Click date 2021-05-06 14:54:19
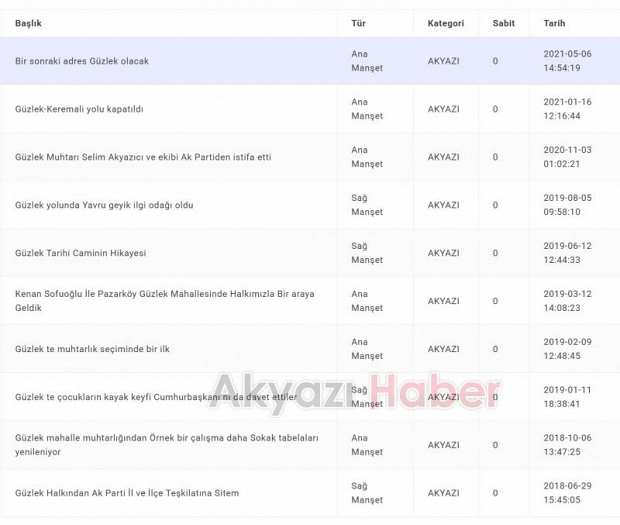Viewport: 620px width, 525px height. pyautogui.click(x=567, y=61)
